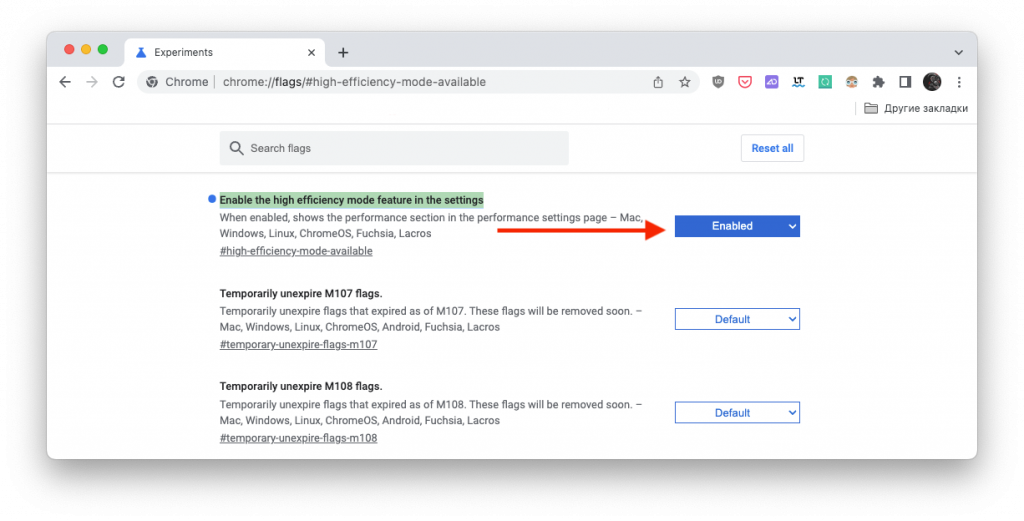1024x521 pixels.
Task: Click the Reset all button
Action: click(772, 148)
